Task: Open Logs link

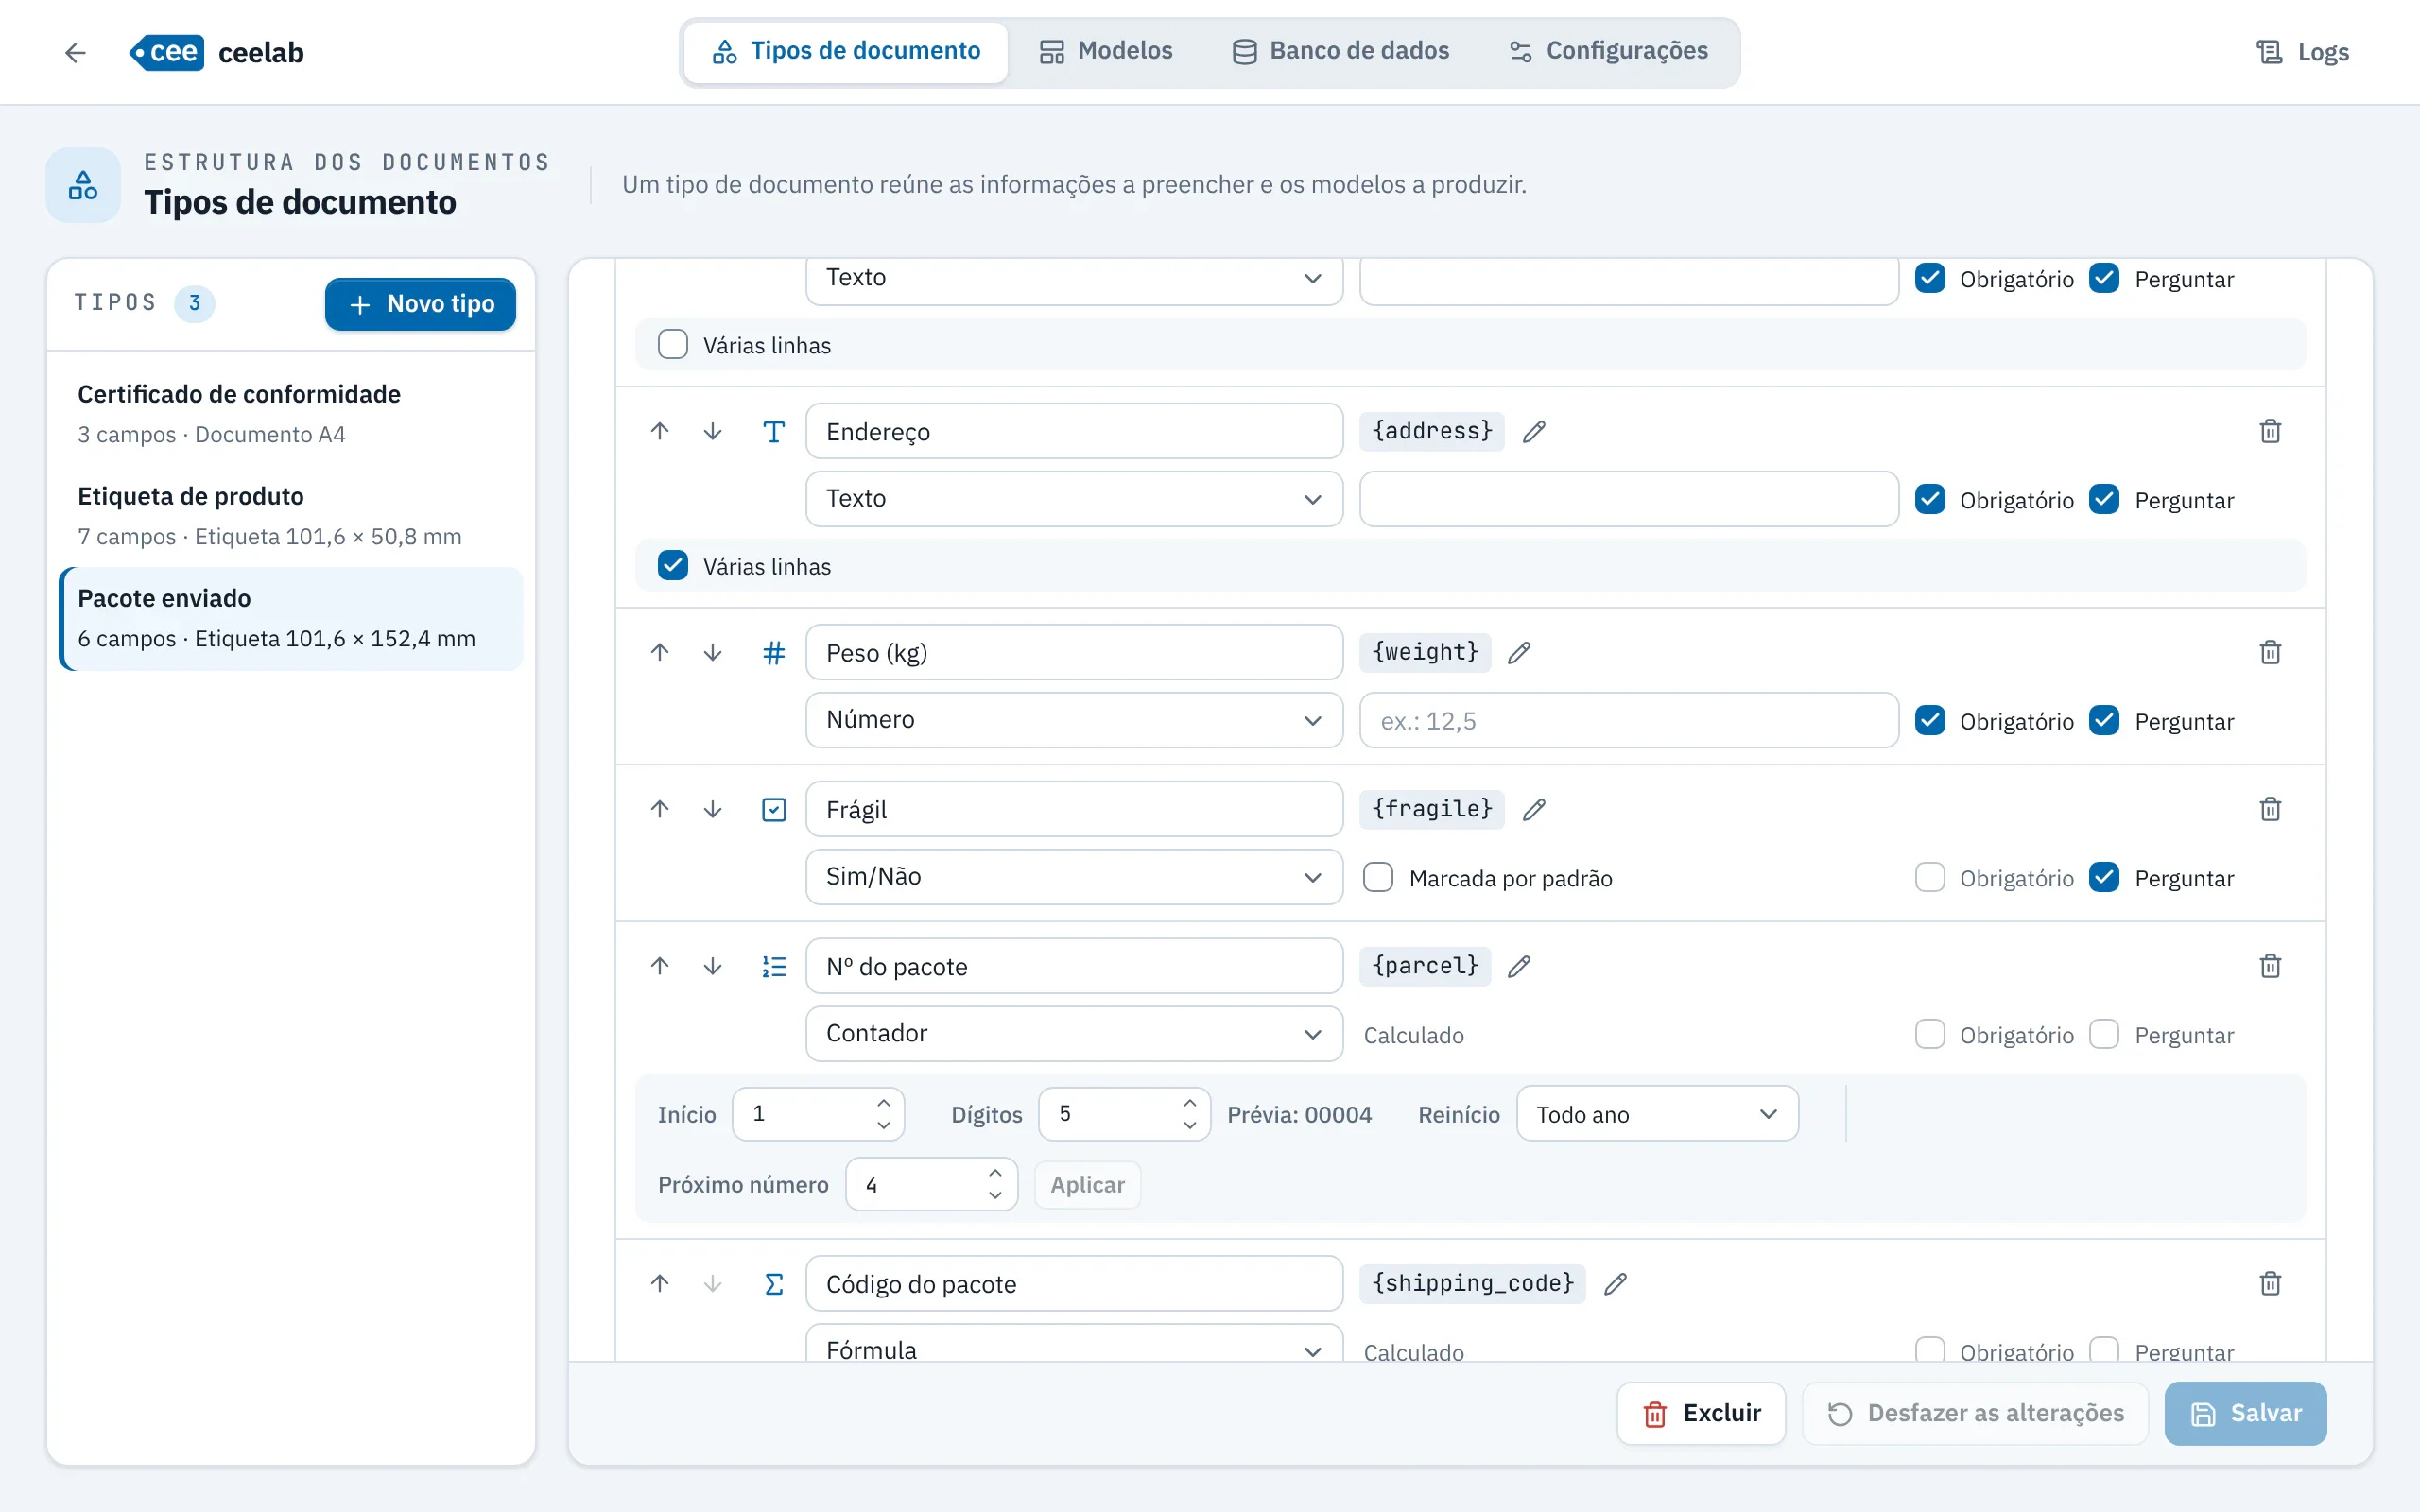Action: pyautogui.click(x=2302, y=52)
